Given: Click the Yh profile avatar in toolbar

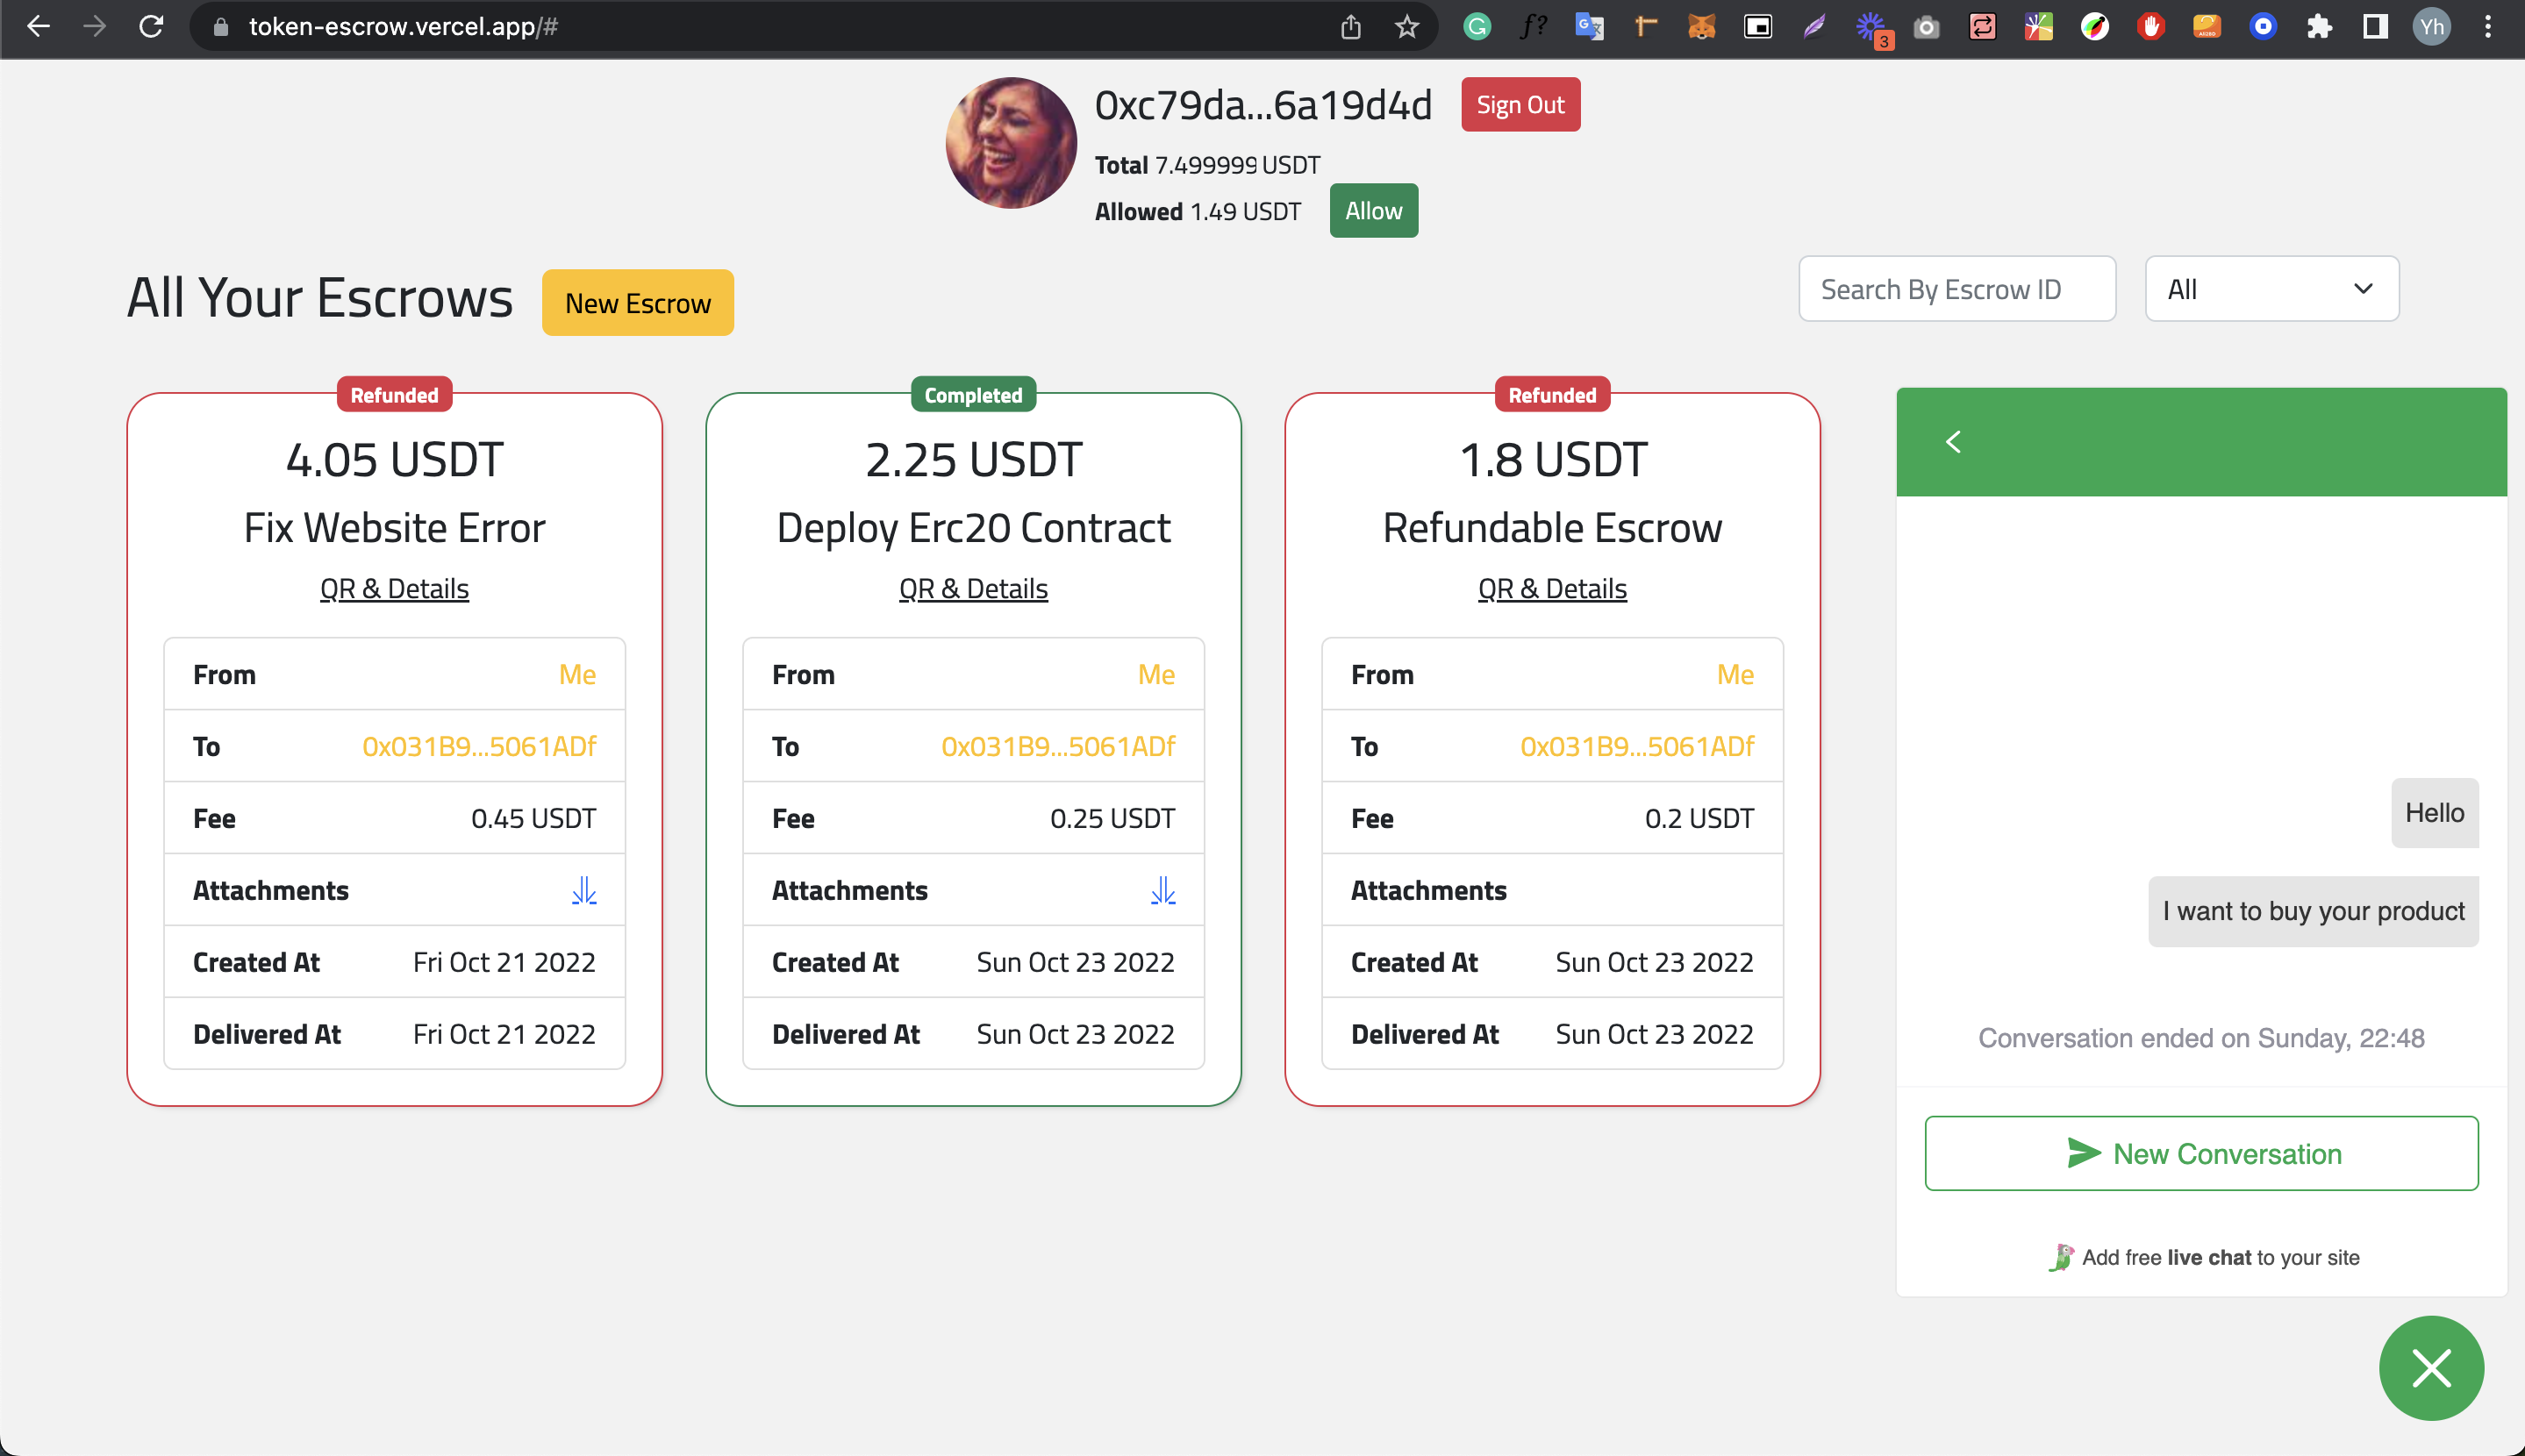Looking at the screenshot, I should coord(2430,26).
